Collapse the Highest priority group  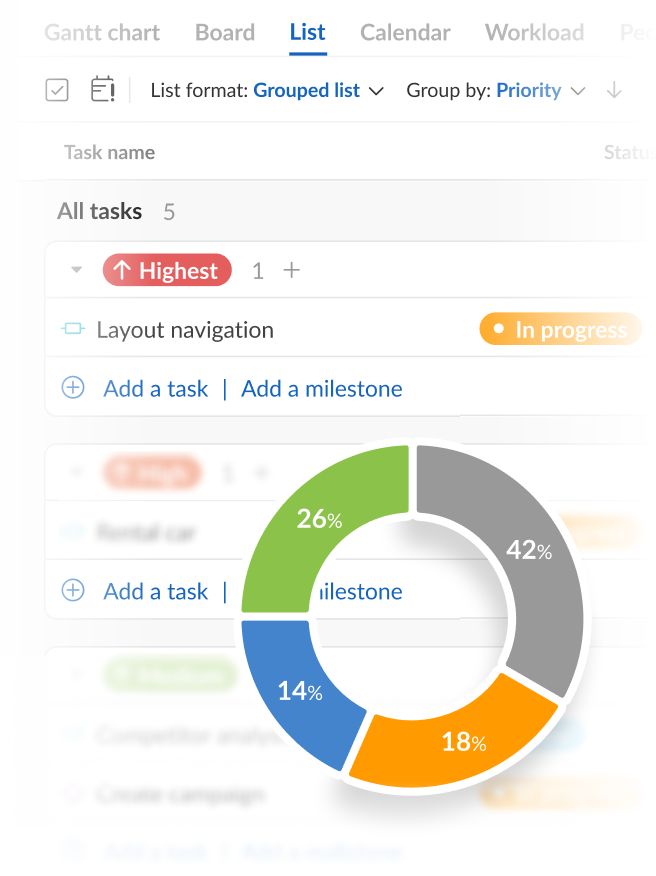pos(76,270)
